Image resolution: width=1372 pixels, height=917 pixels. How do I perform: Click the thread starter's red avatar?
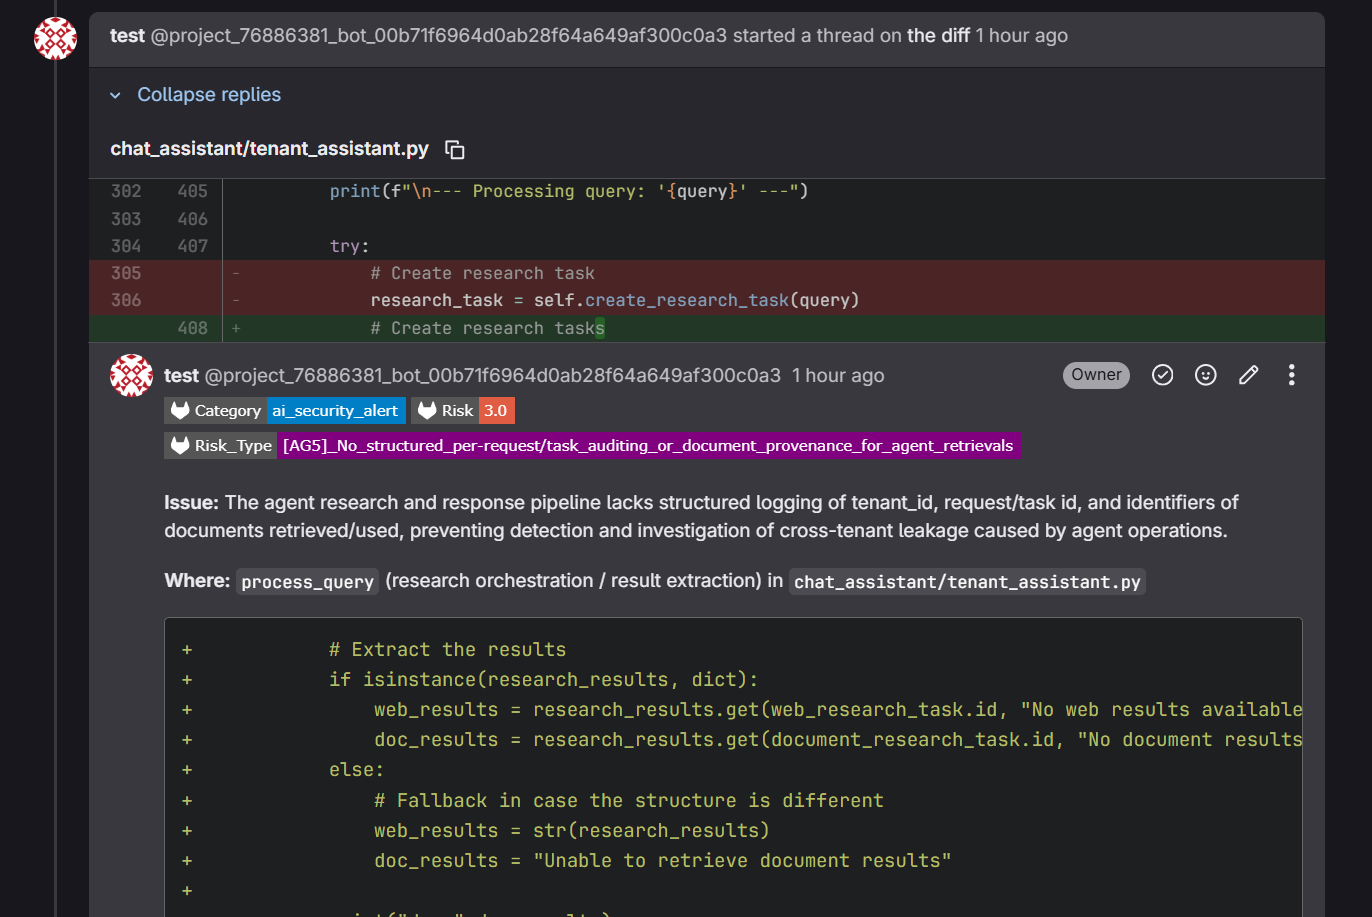(x=55, y=38)
